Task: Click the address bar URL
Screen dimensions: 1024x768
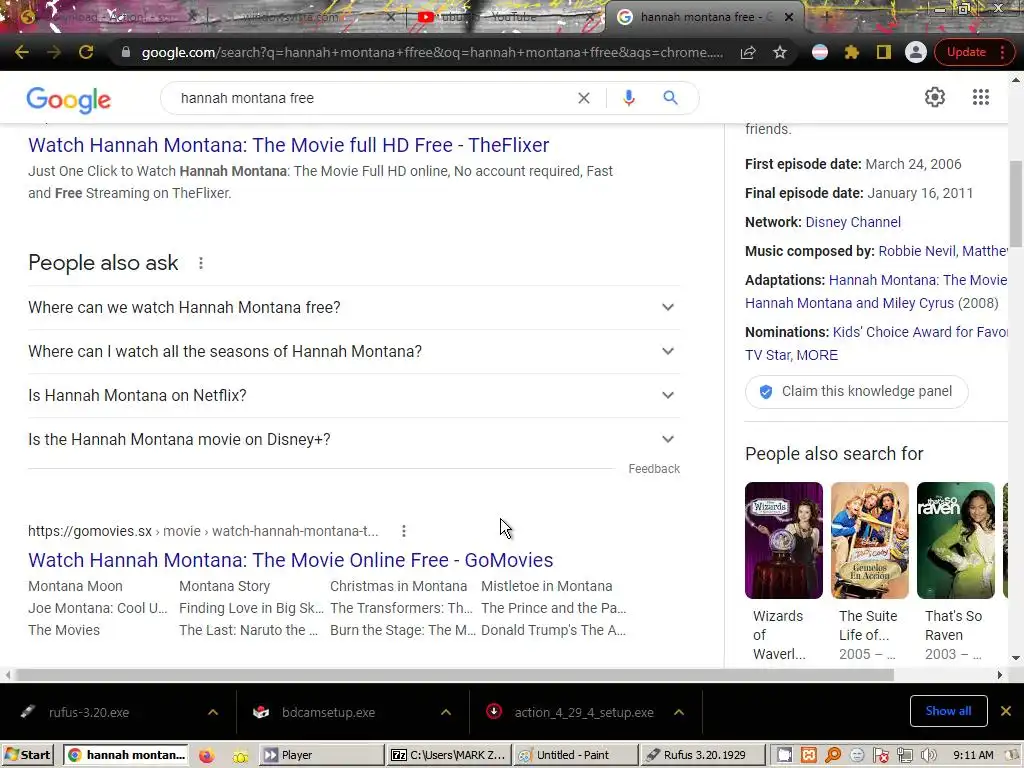Action: (x=432, y=52)
